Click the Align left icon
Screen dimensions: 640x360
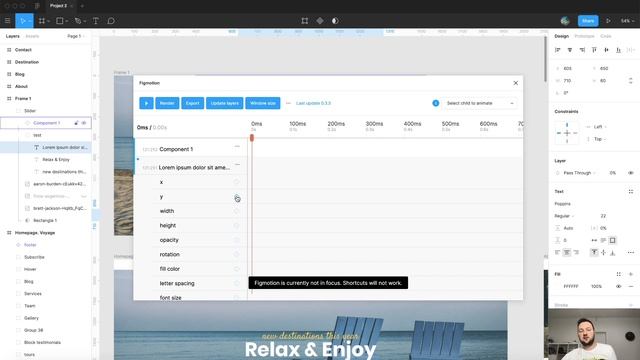pyautogui.click(x=558, y=50)
